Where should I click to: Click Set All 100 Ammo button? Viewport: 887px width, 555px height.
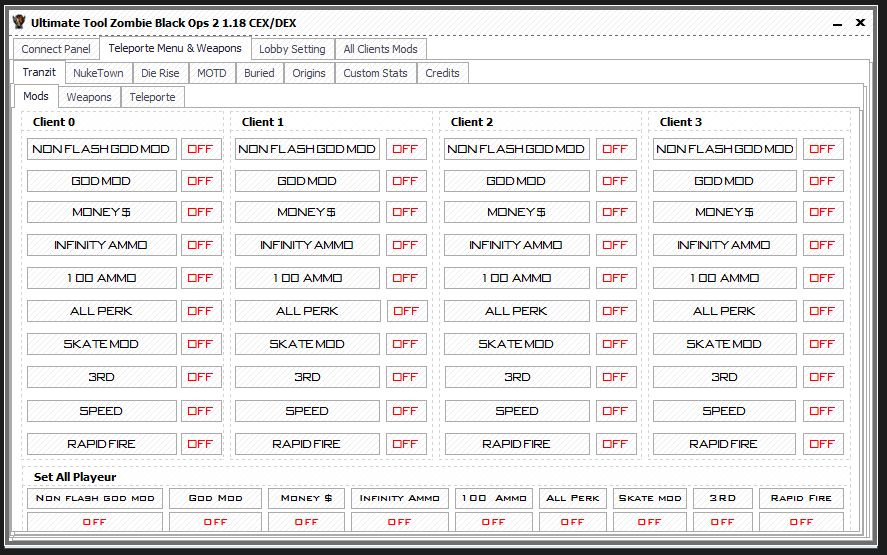click(494, 498)
